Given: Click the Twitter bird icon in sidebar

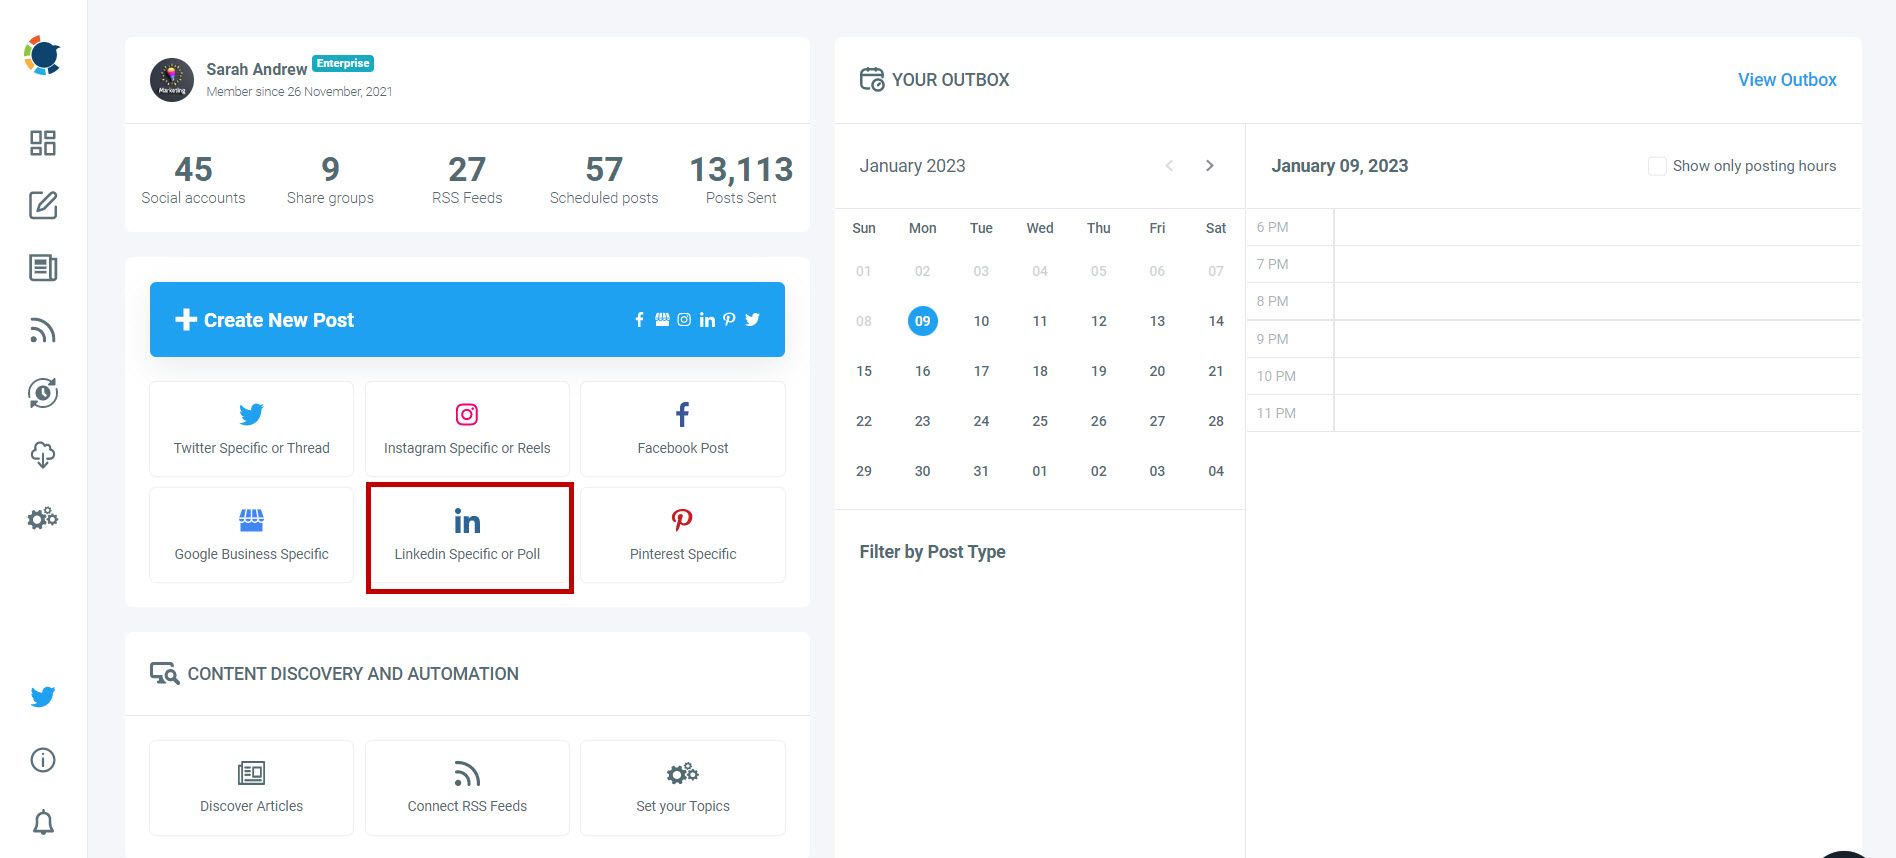Looking at the screenshot, I should point(43,697).
